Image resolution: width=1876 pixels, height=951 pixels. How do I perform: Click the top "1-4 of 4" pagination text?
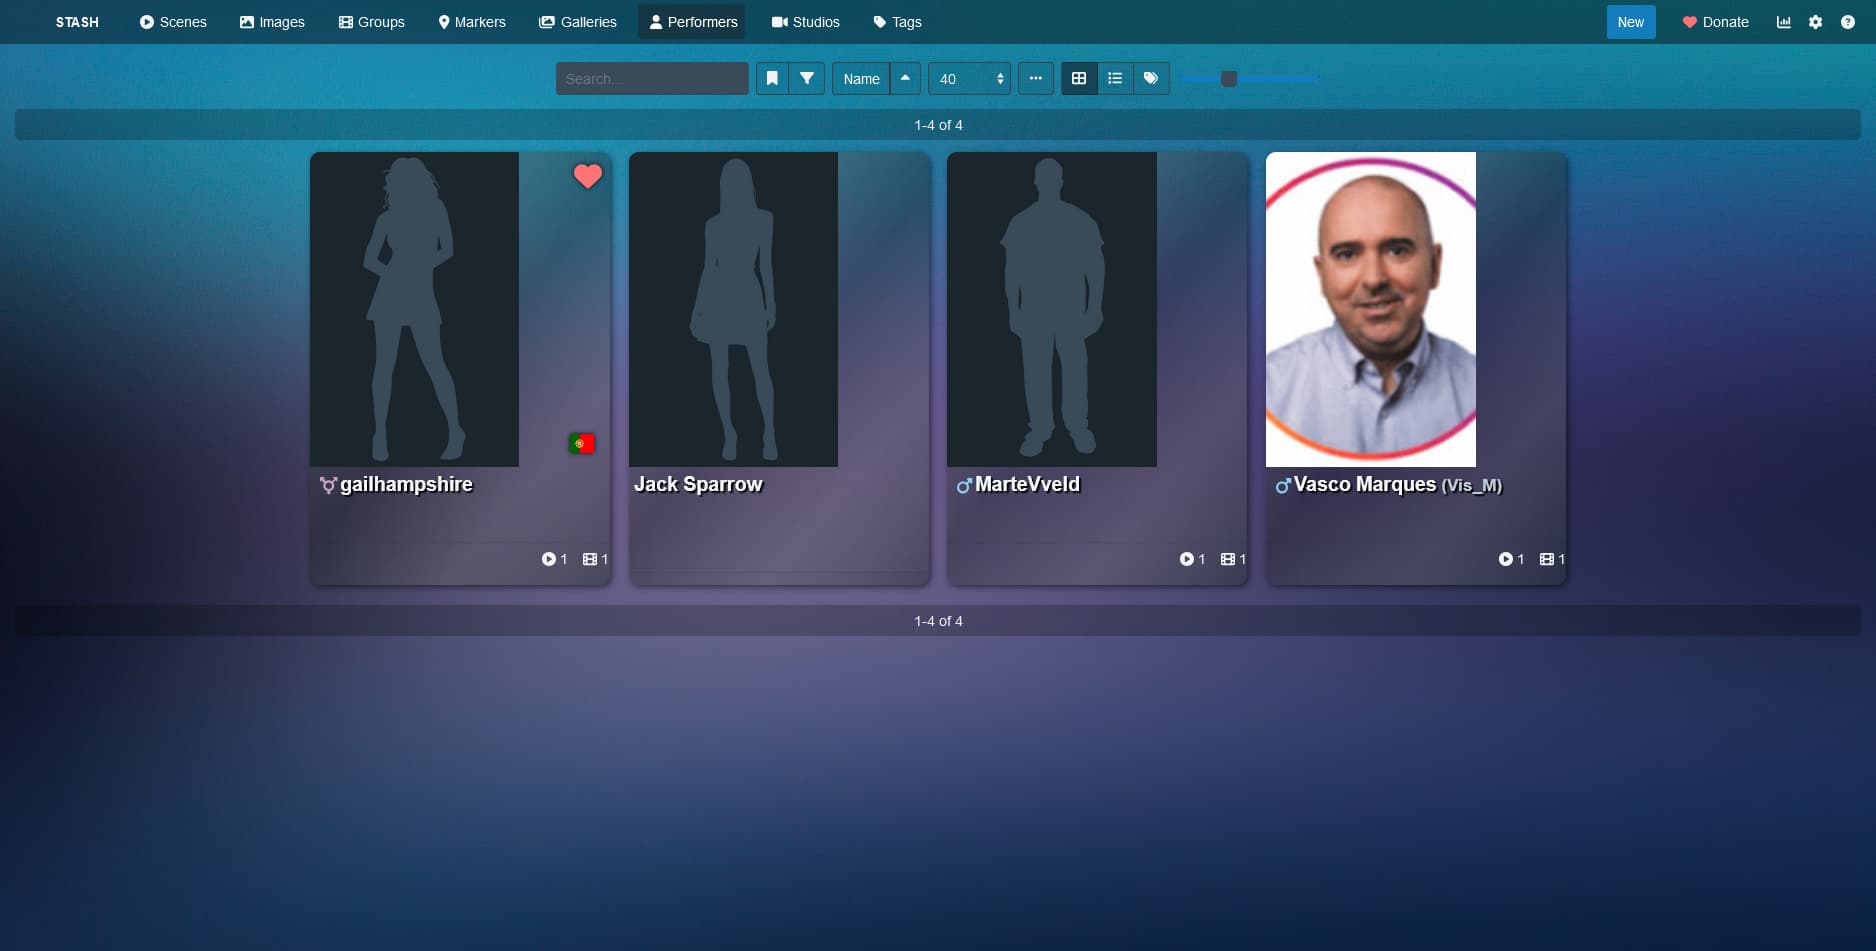point(938,125)
